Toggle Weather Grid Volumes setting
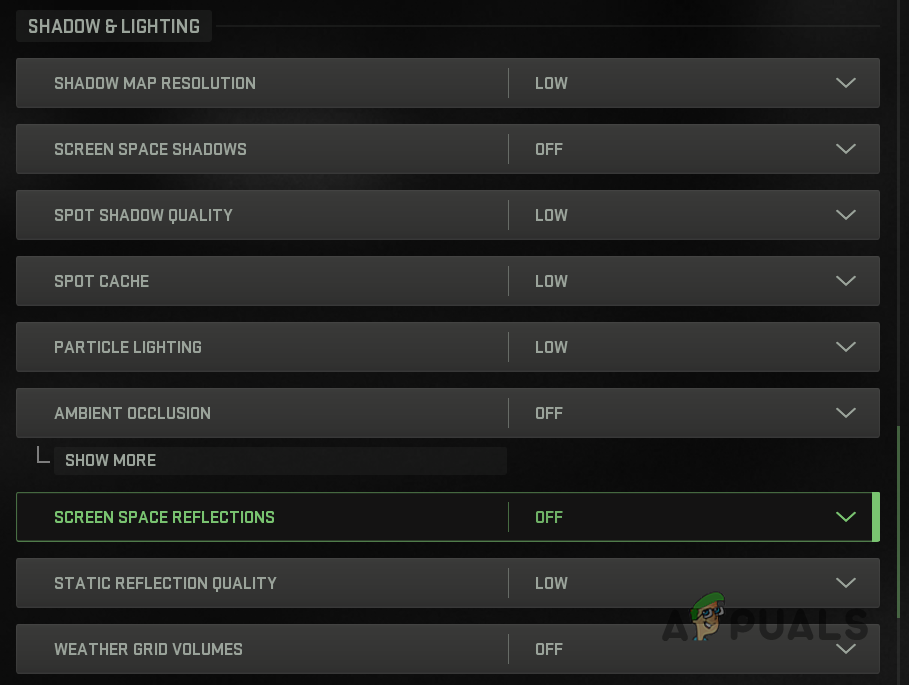Image resolution: width=909 pixels, height=685 pixels. click(548, 649)
